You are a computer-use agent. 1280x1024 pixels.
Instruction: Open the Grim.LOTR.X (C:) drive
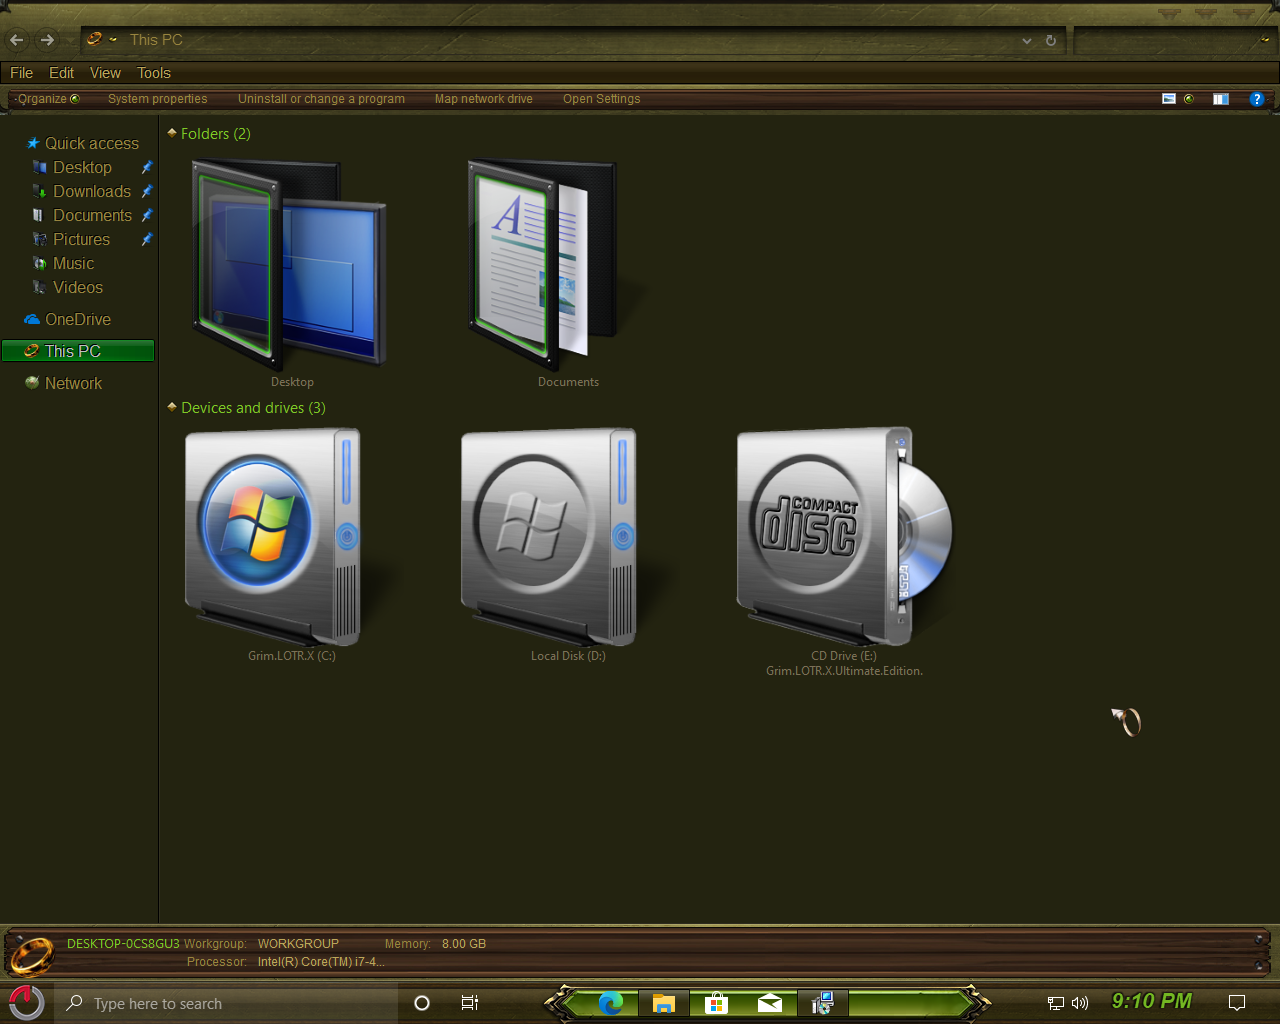[x=273, y=537]
